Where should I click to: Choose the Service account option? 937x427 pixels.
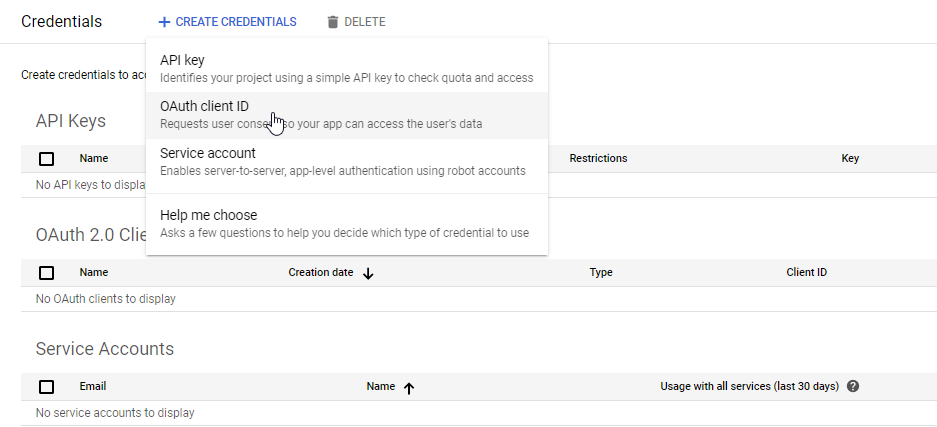coord(347,162)
